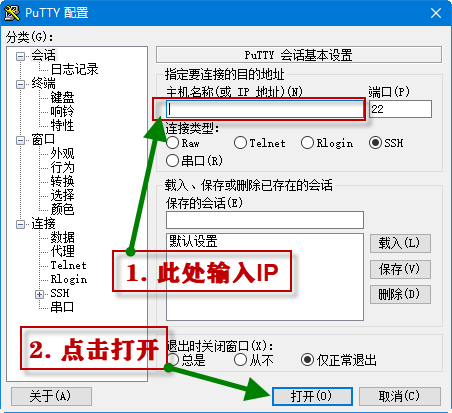Set close window on exit to 从不
Screen dimensions: 452x413
240,360
